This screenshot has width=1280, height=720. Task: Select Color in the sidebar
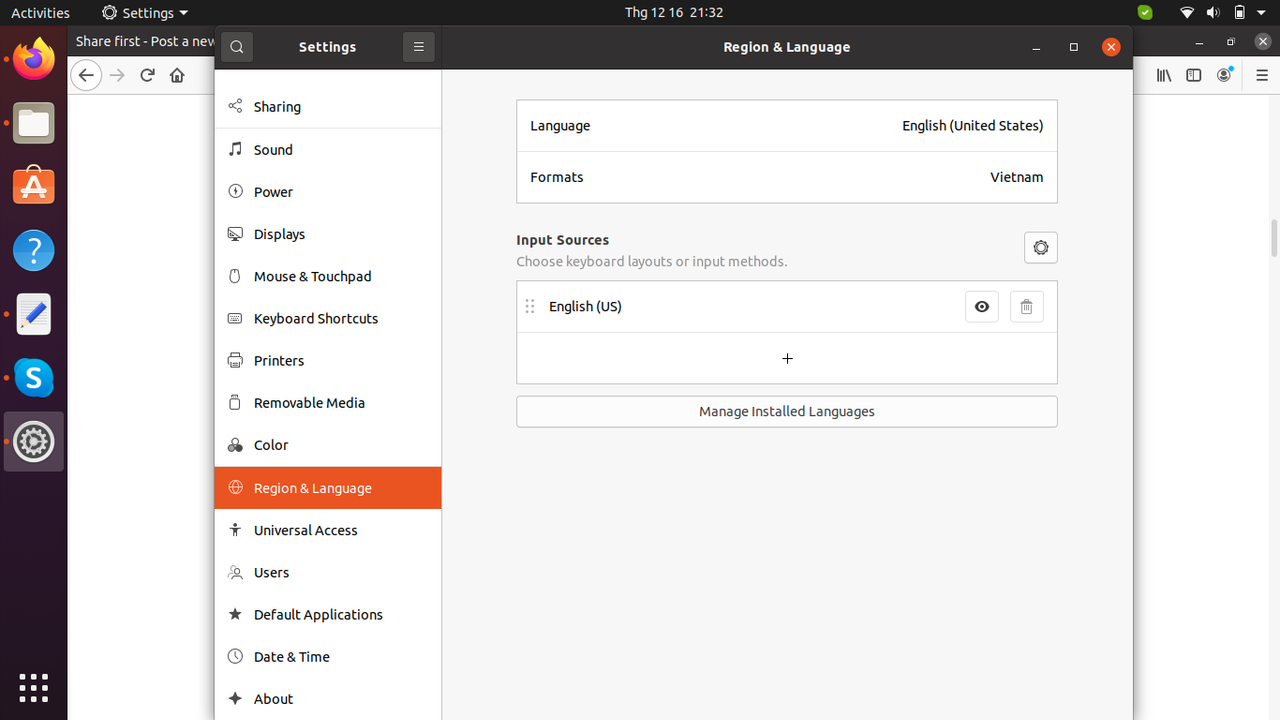328,445
